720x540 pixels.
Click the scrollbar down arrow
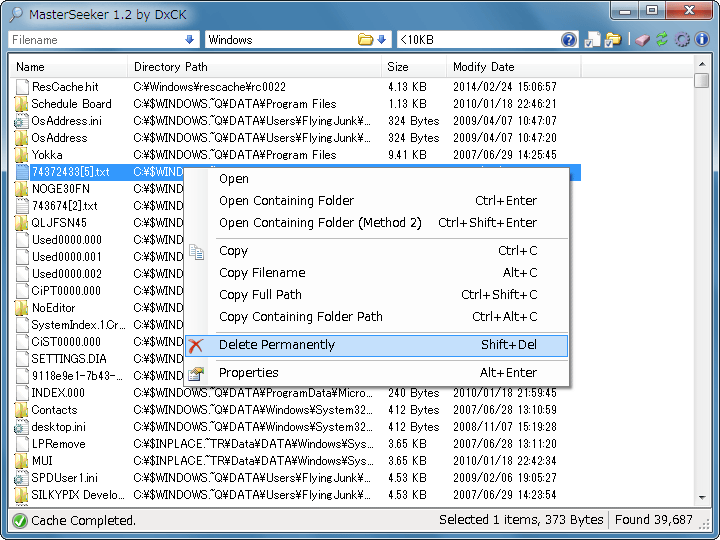702,498
